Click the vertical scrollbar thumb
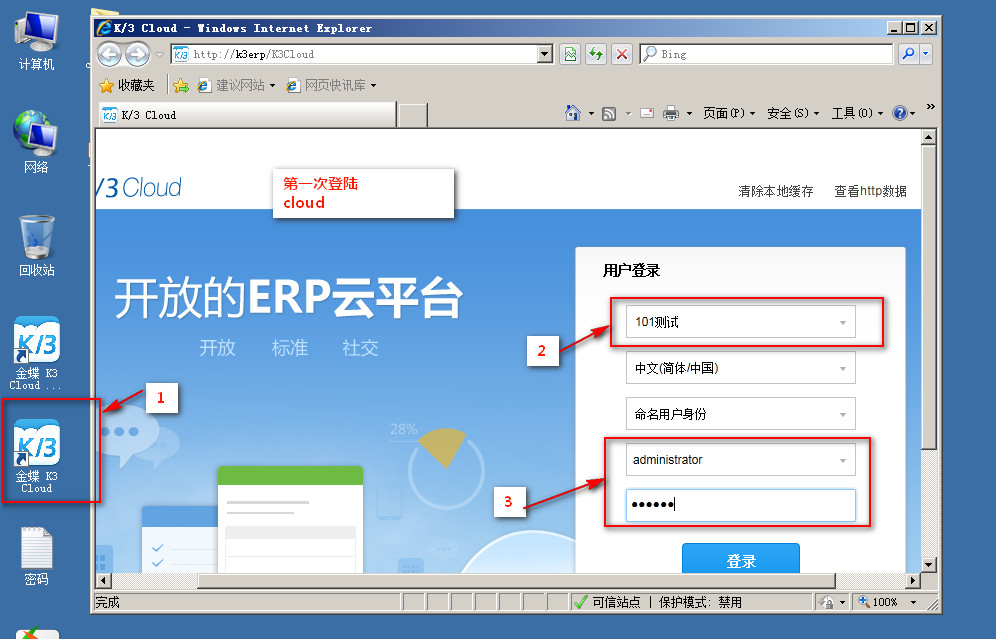 click(929, 297)
